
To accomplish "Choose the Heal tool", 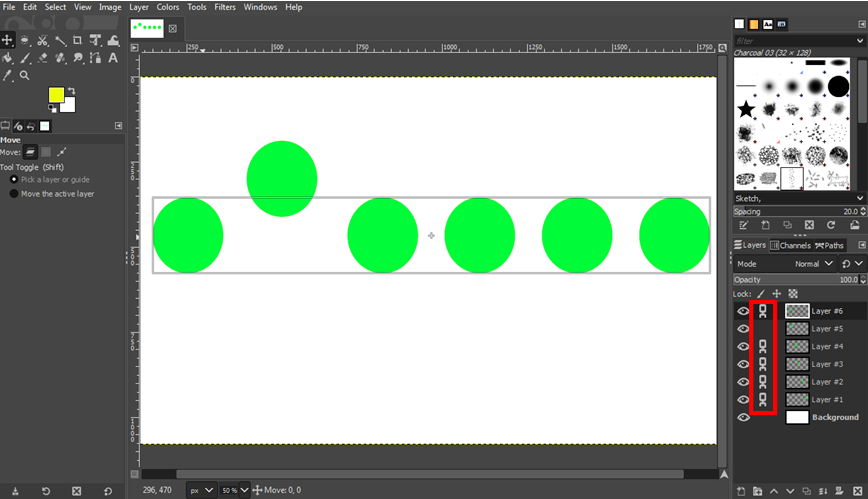I will tap(60, 58).
